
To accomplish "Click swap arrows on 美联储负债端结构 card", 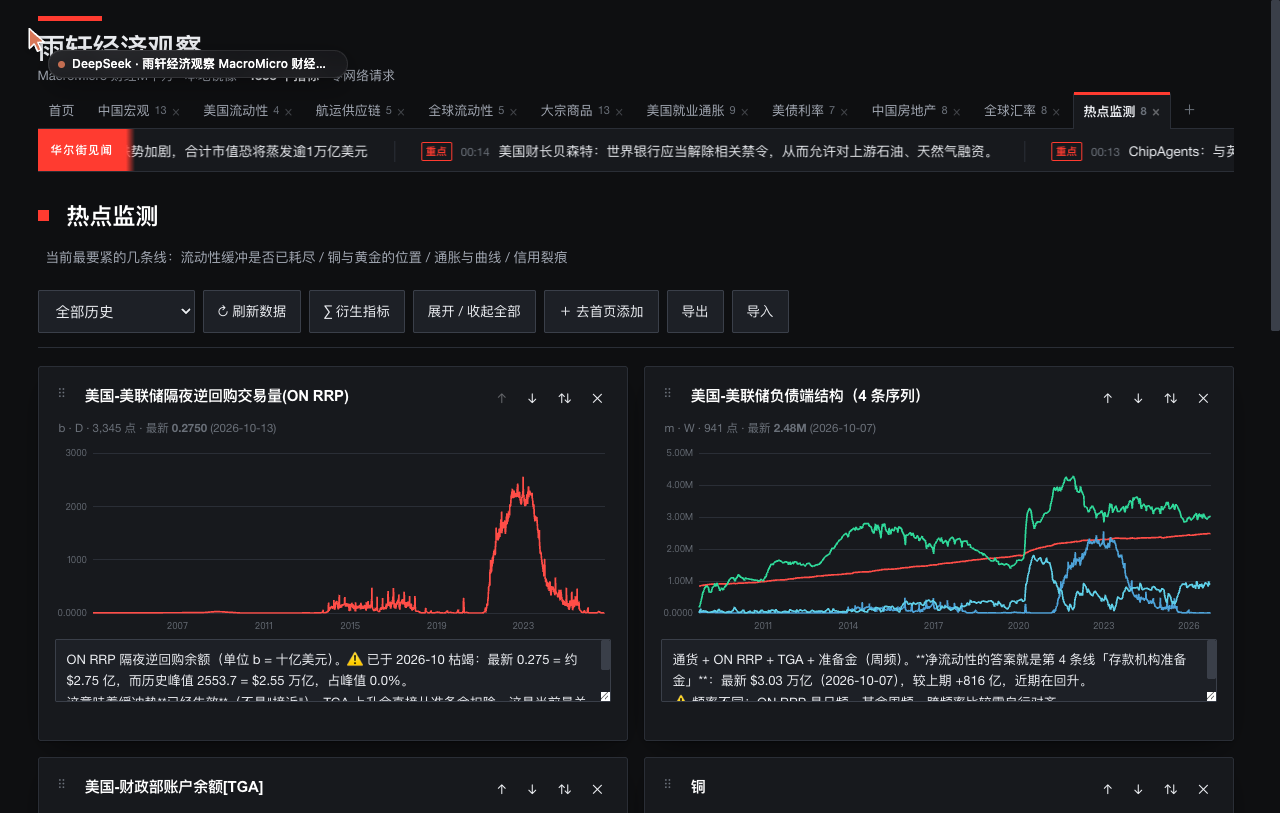I will pos(1171,398).
